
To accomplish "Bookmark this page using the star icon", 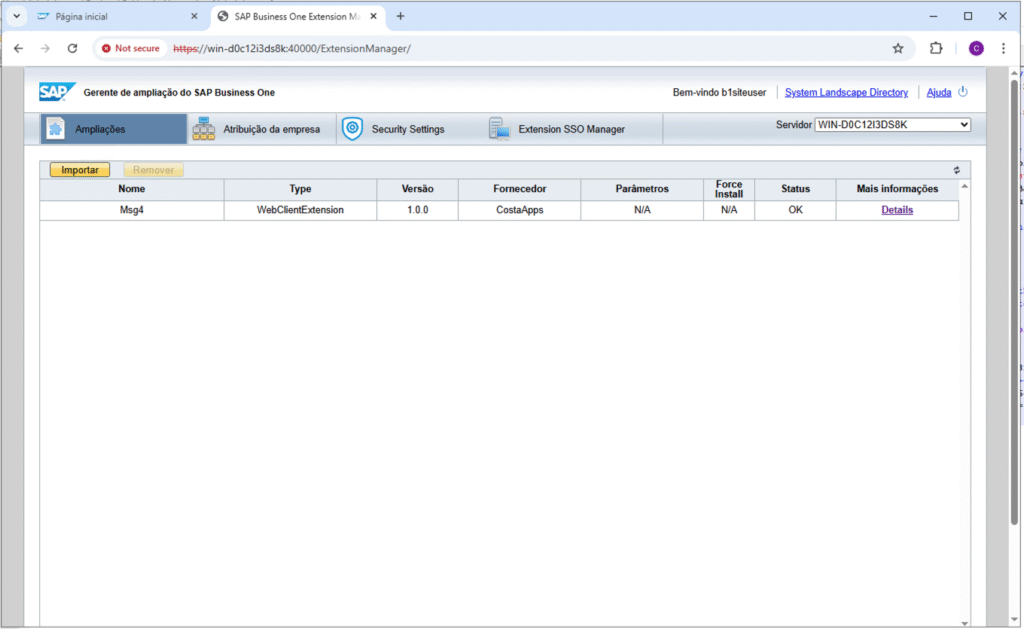I will (x=898, y=48).
